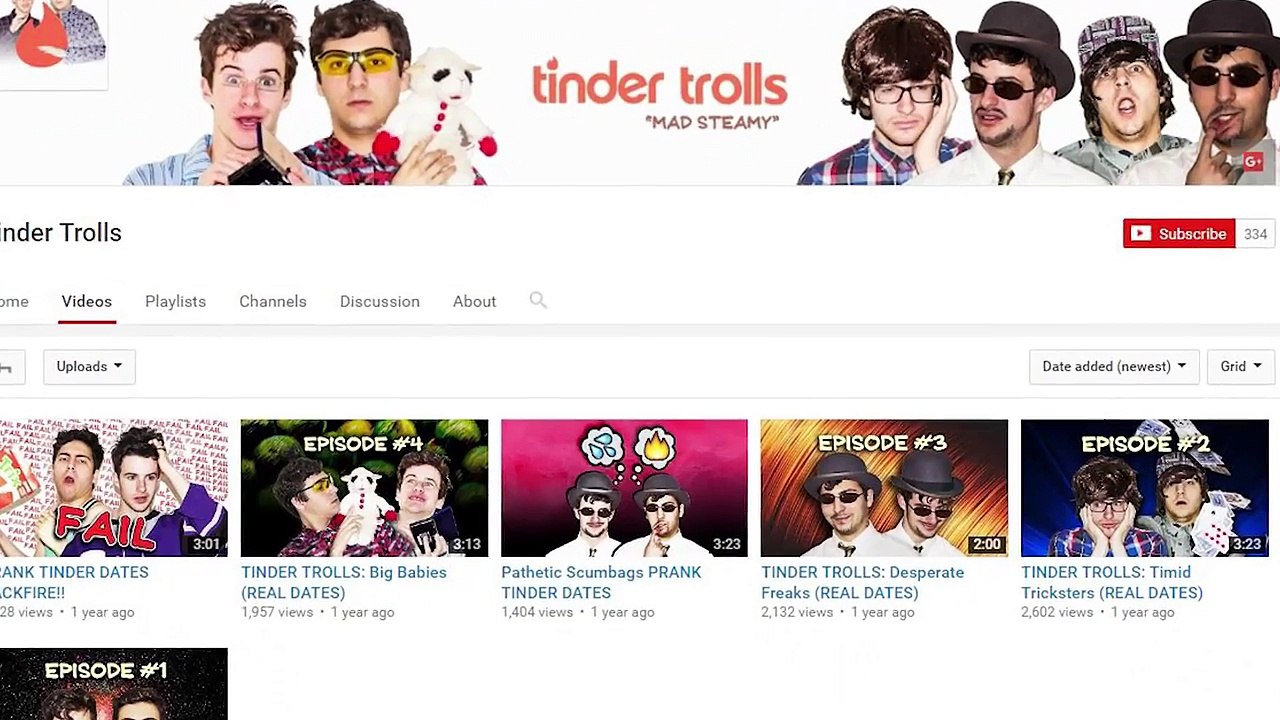This screenshot has width=1280, height=720.
Task: Click the 3:01 duration badge
Action: tap(206, 544)
